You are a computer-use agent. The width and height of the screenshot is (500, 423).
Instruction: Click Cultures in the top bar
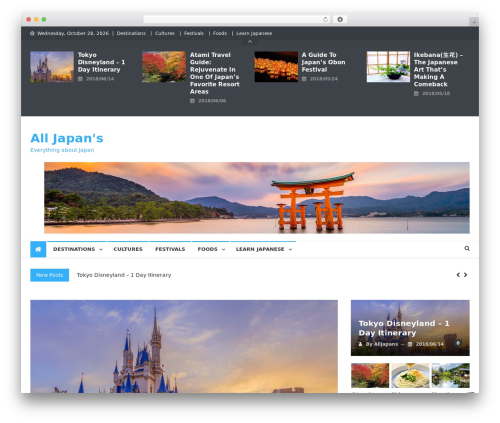click(165, 33)
